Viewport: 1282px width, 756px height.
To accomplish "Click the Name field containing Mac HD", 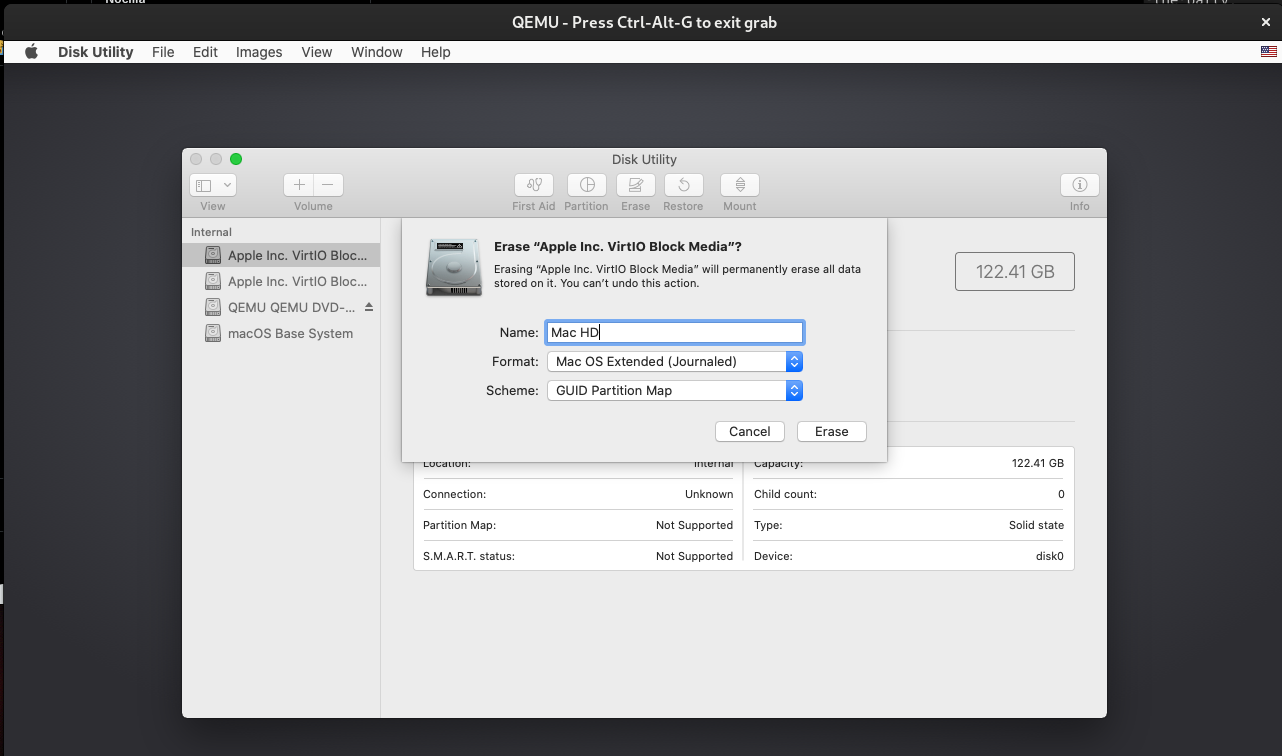I will pyautogui.click(x=675, y=332).
